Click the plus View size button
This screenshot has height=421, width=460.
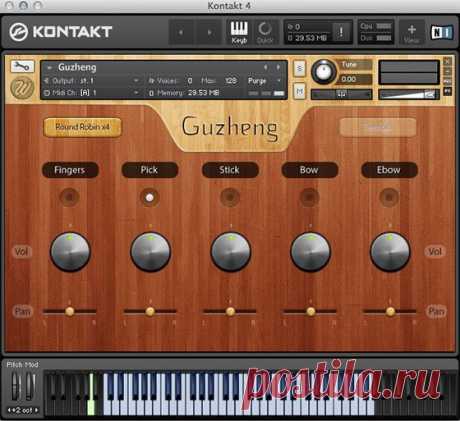point(412,32)
